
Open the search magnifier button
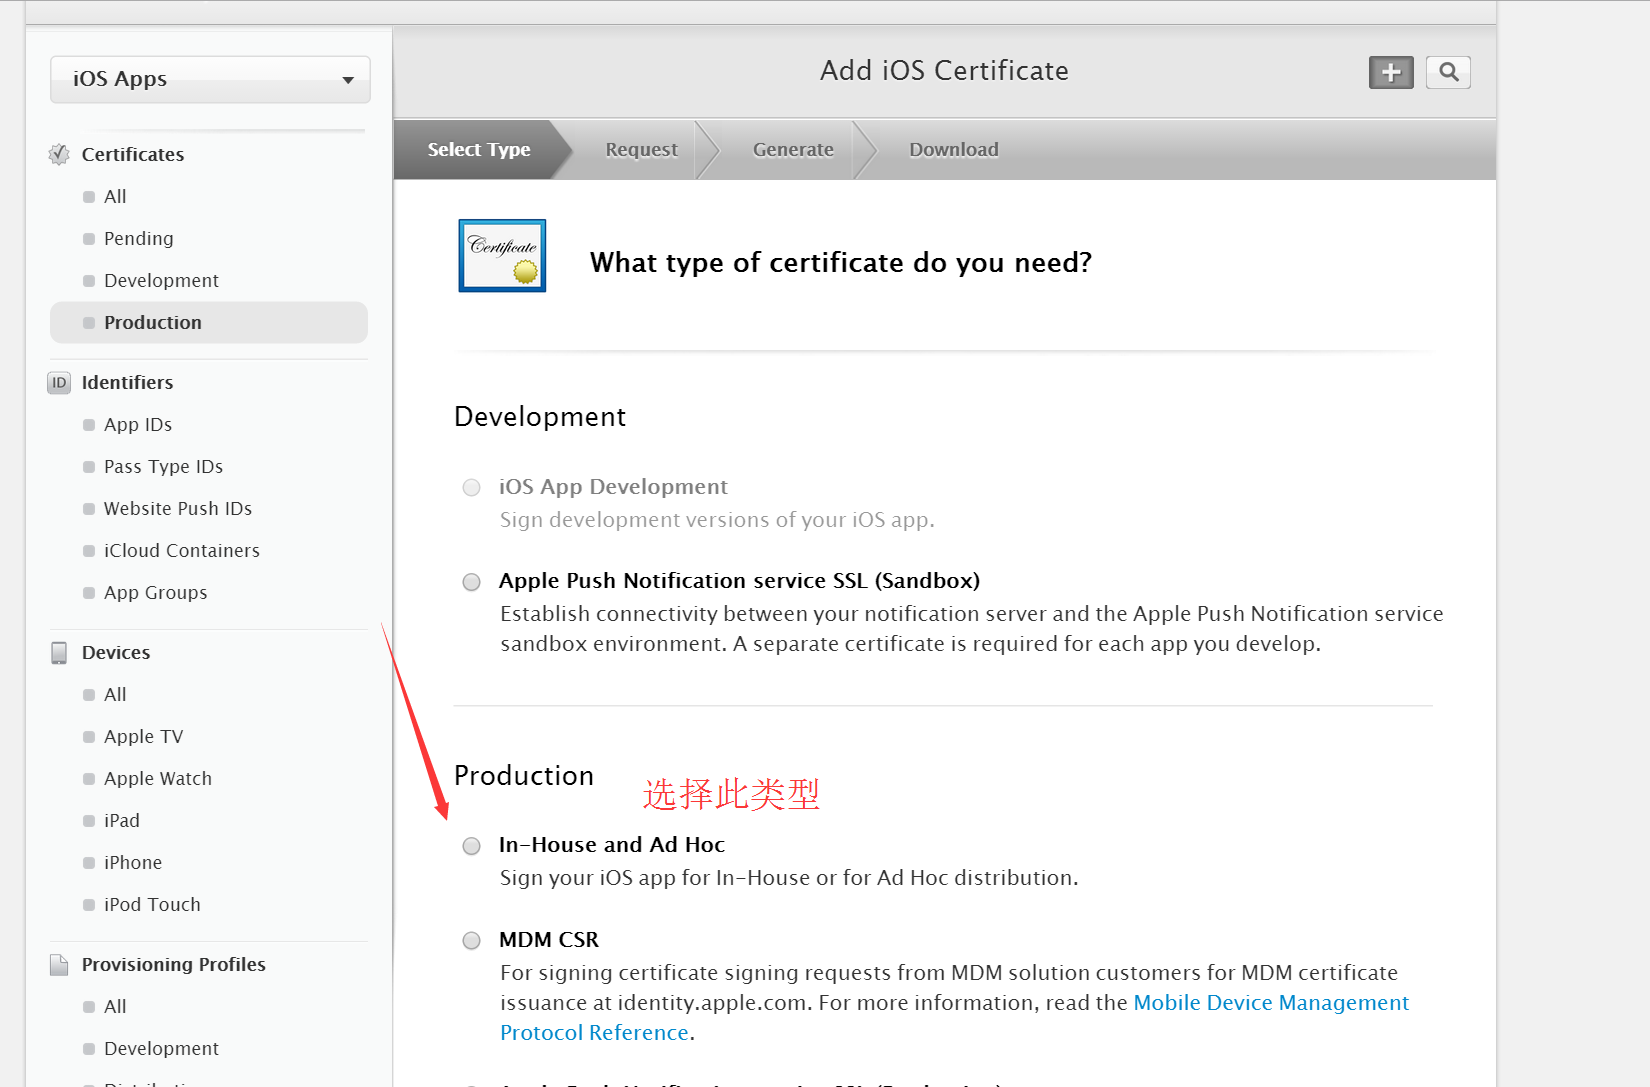pyautogui.click(x=1448, y=72)
